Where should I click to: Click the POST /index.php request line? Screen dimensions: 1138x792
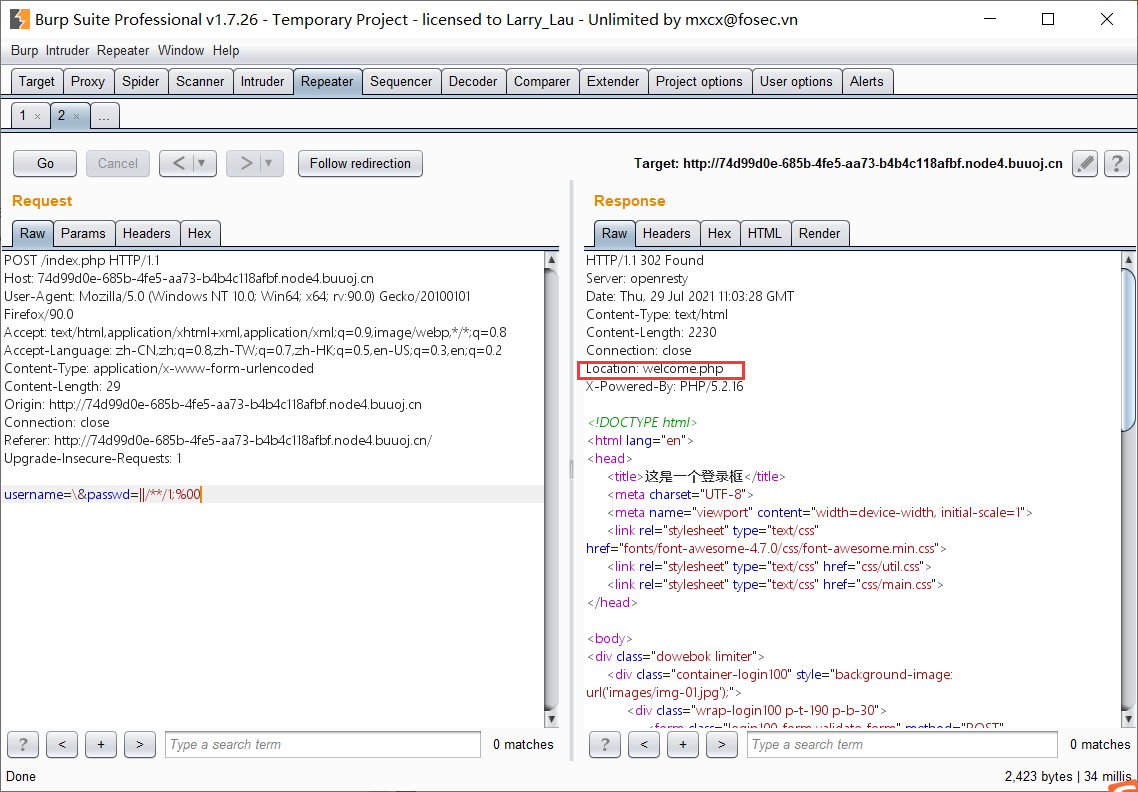click(x=82, y=260)
